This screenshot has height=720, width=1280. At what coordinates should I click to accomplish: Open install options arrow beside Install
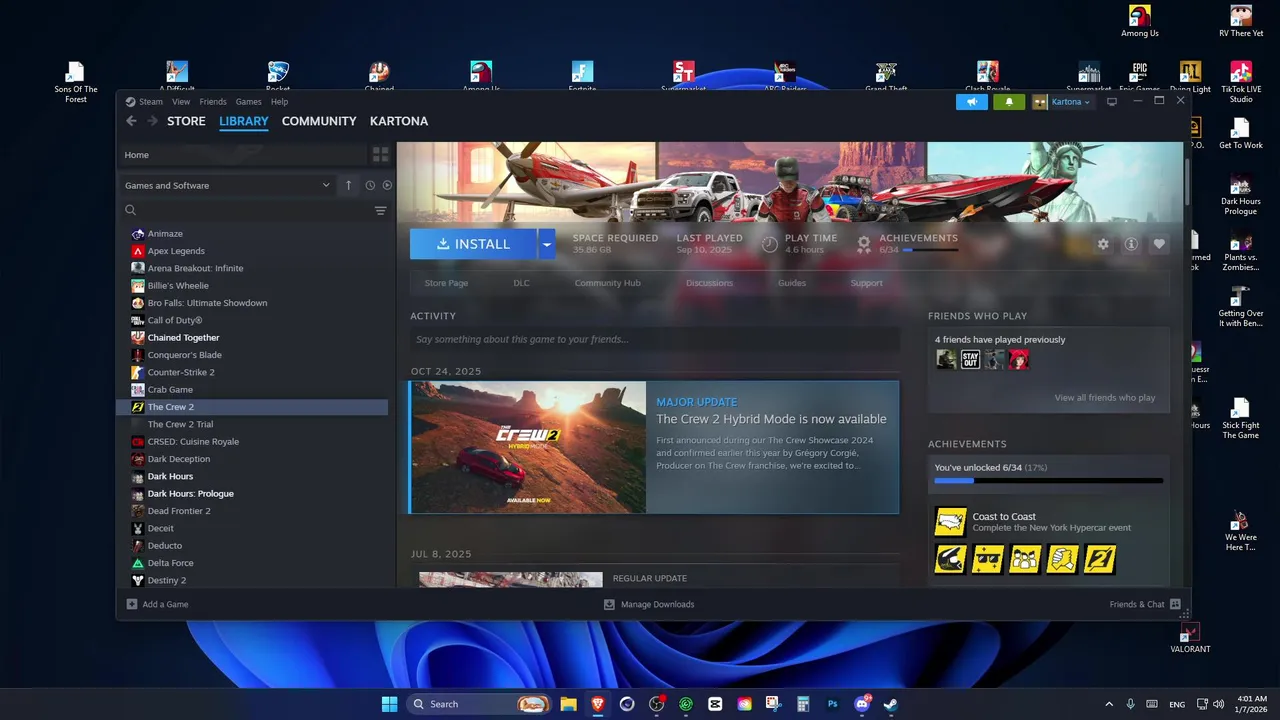click(x=546, y=244)
